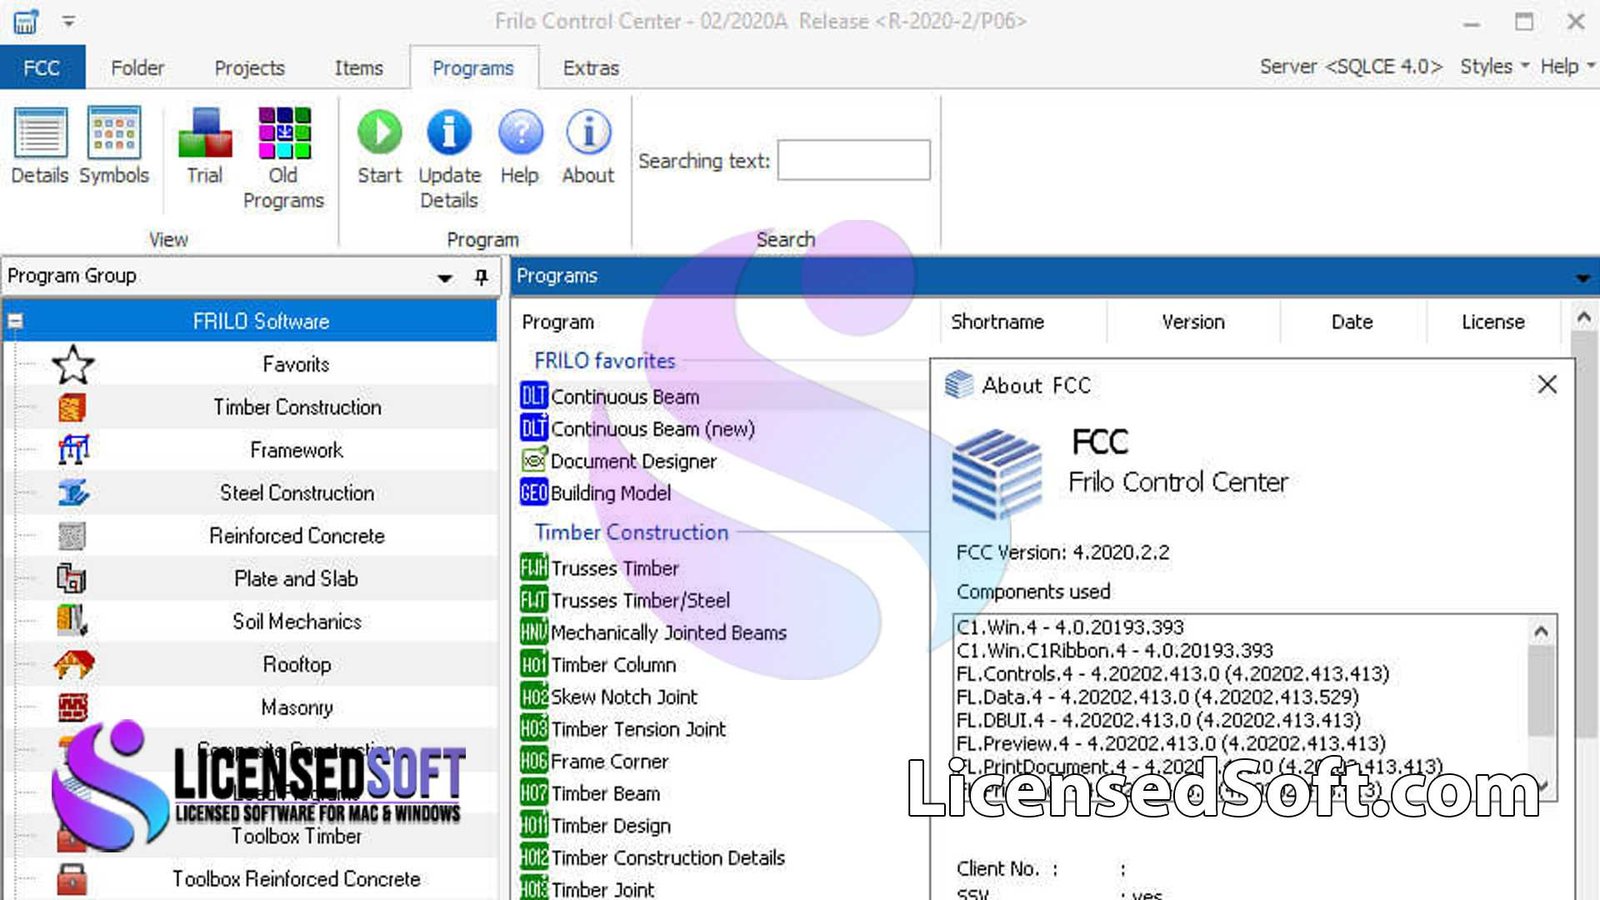Start the selected program

[x=380, y=146]
